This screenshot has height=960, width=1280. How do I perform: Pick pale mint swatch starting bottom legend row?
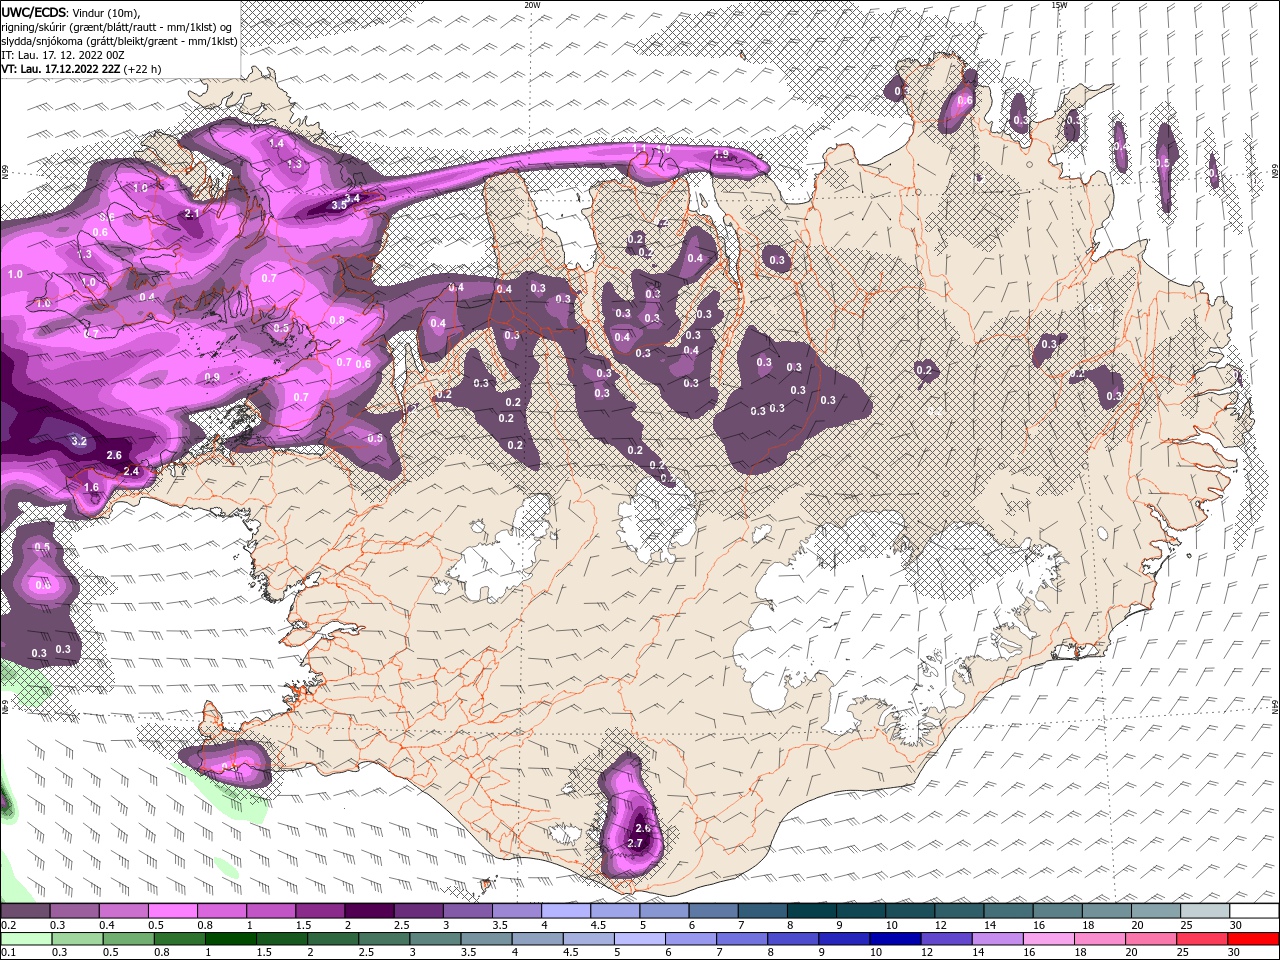[25, 939]
